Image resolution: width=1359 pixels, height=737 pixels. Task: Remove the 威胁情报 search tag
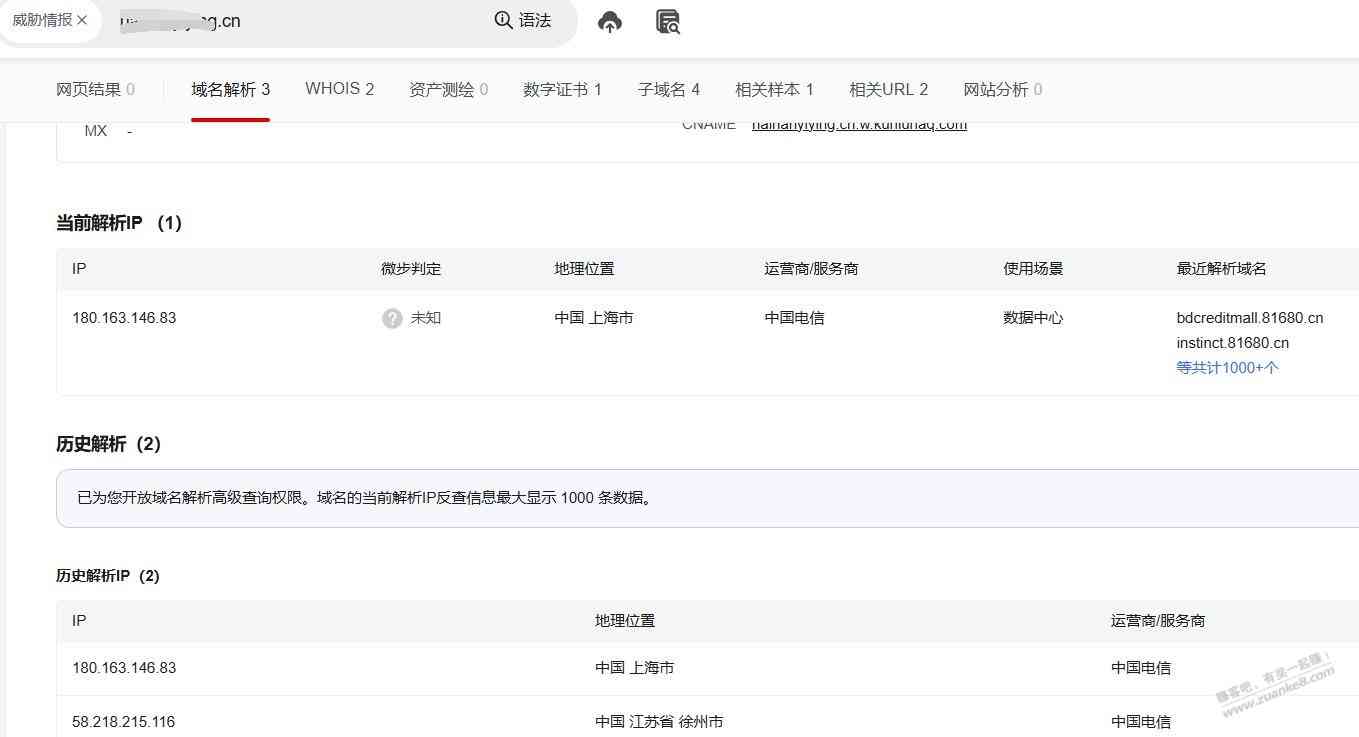coord(82,20)
